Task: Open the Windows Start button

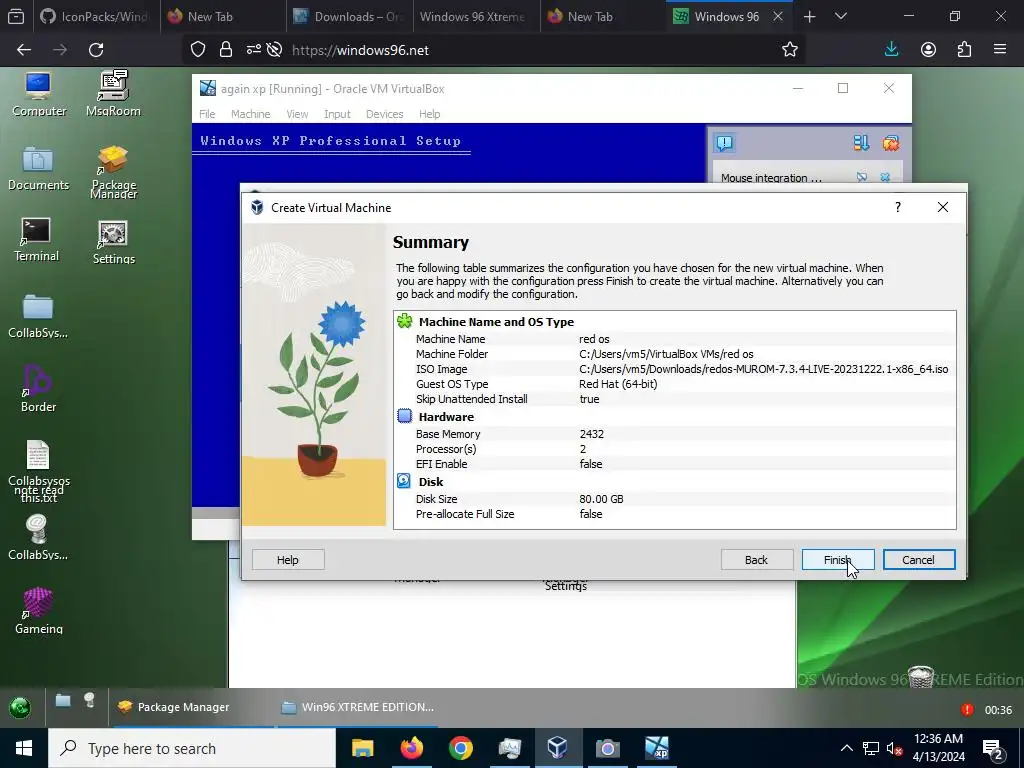Action: click(x=24, y=748)
